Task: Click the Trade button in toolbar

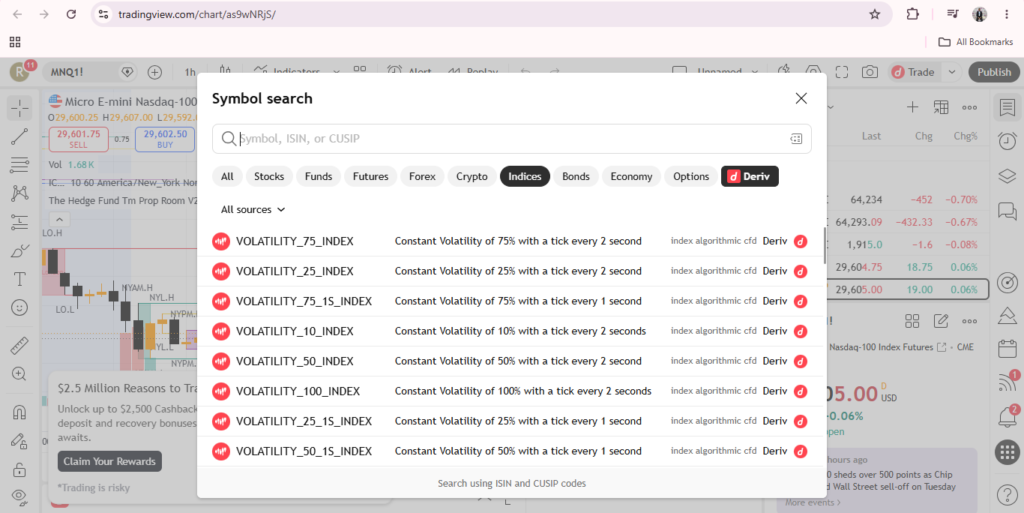Action: (x=914, y=72)
